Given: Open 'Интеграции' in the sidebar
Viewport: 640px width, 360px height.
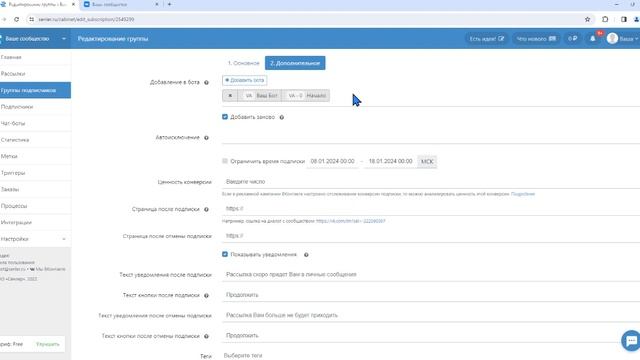Looking at the screenshot, I should pos(35,222).
